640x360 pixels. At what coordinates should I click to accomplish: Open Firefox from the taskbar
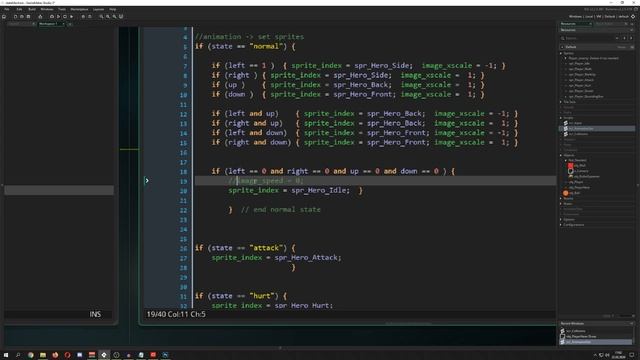click(x=55, y=355)
